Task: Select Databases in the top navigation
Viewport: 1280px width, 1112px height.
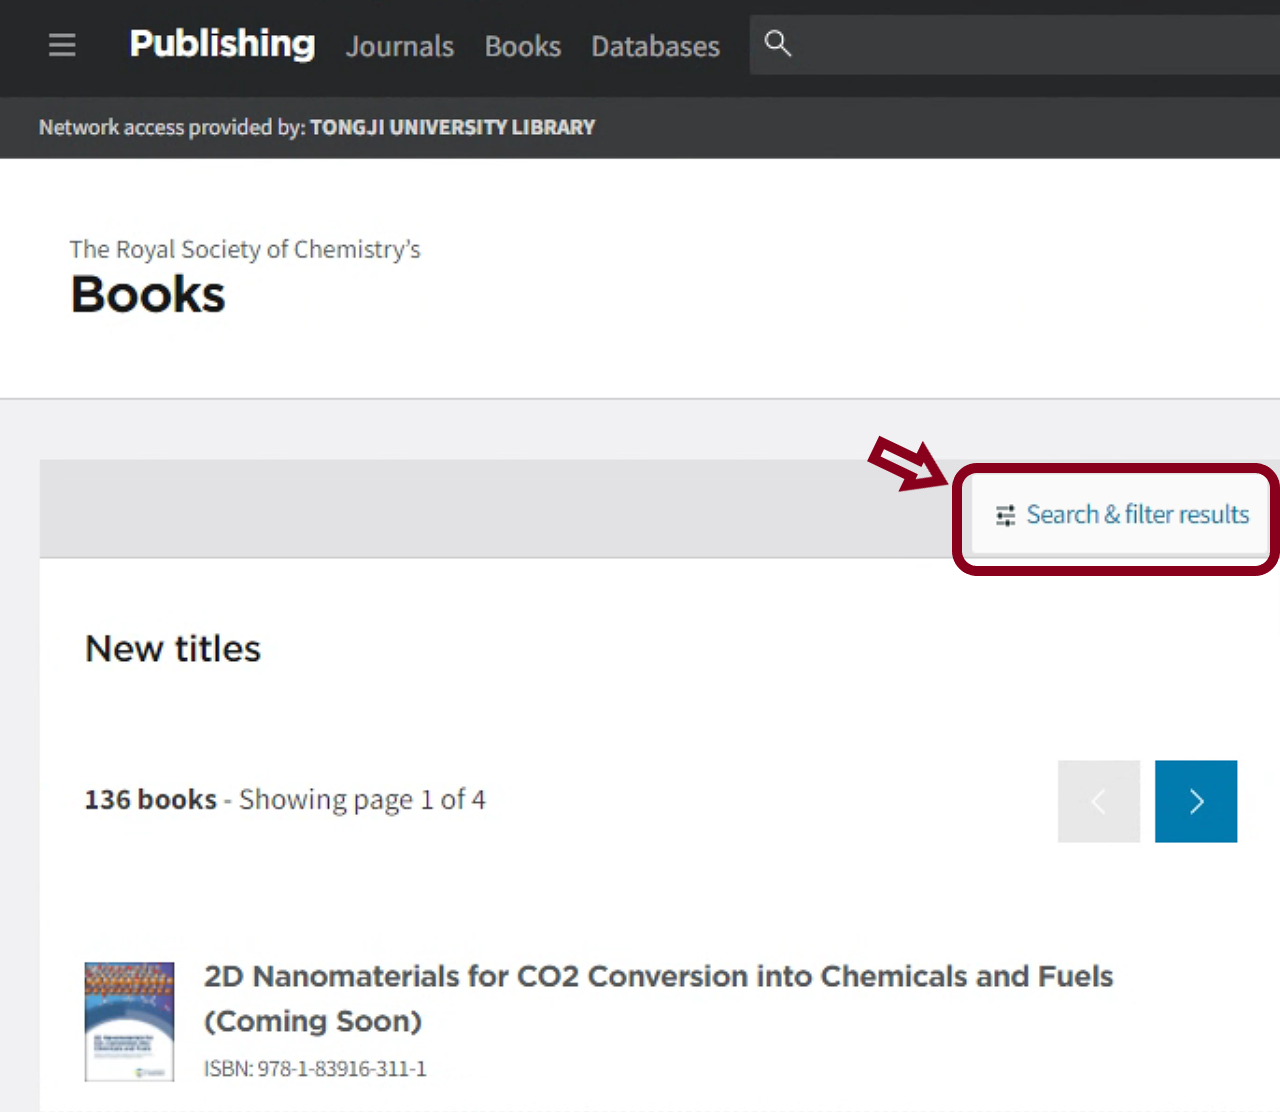Action: pyautogui.click(x=655, y=46)
